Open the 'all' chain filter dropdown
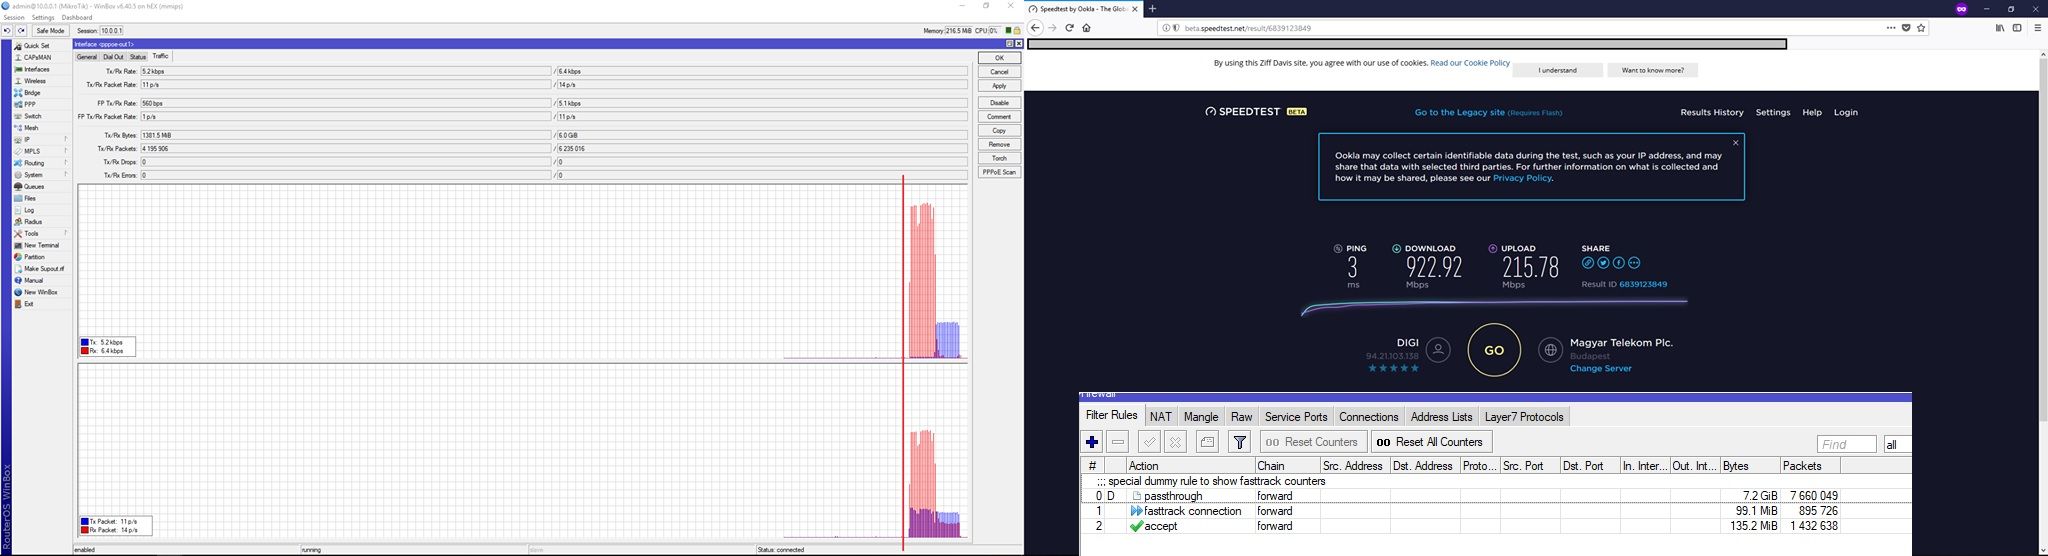Viewport: 2048px width, 556px height. (x=1897, y=444)
